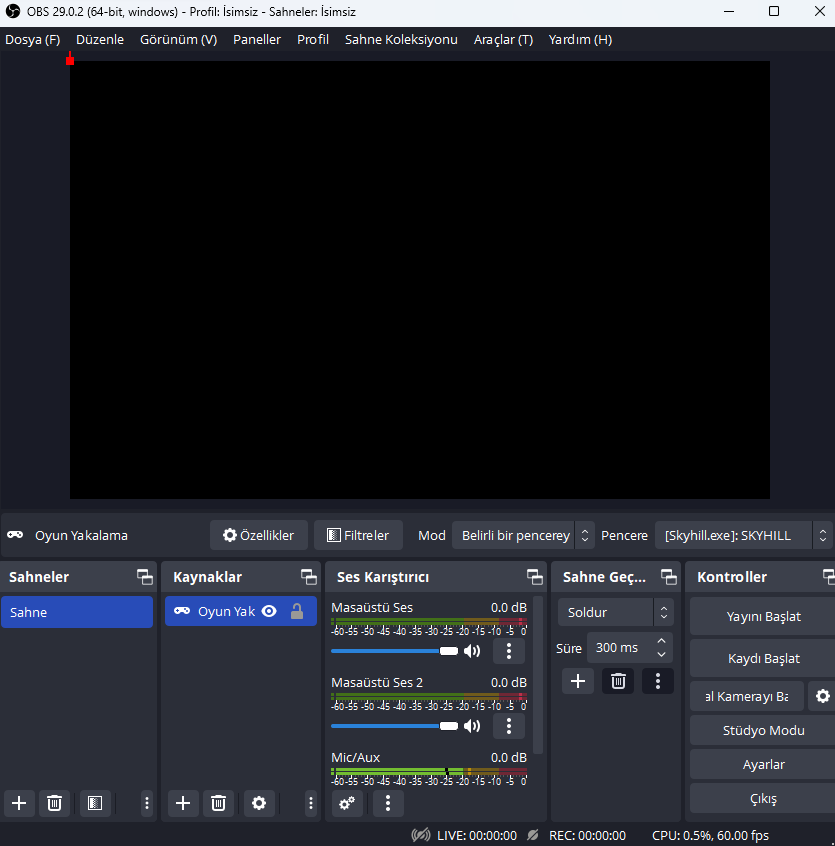The image size is (835, 846).
Task: Open the Sahne Koleksiyonu menu
Action: point(401,39)
